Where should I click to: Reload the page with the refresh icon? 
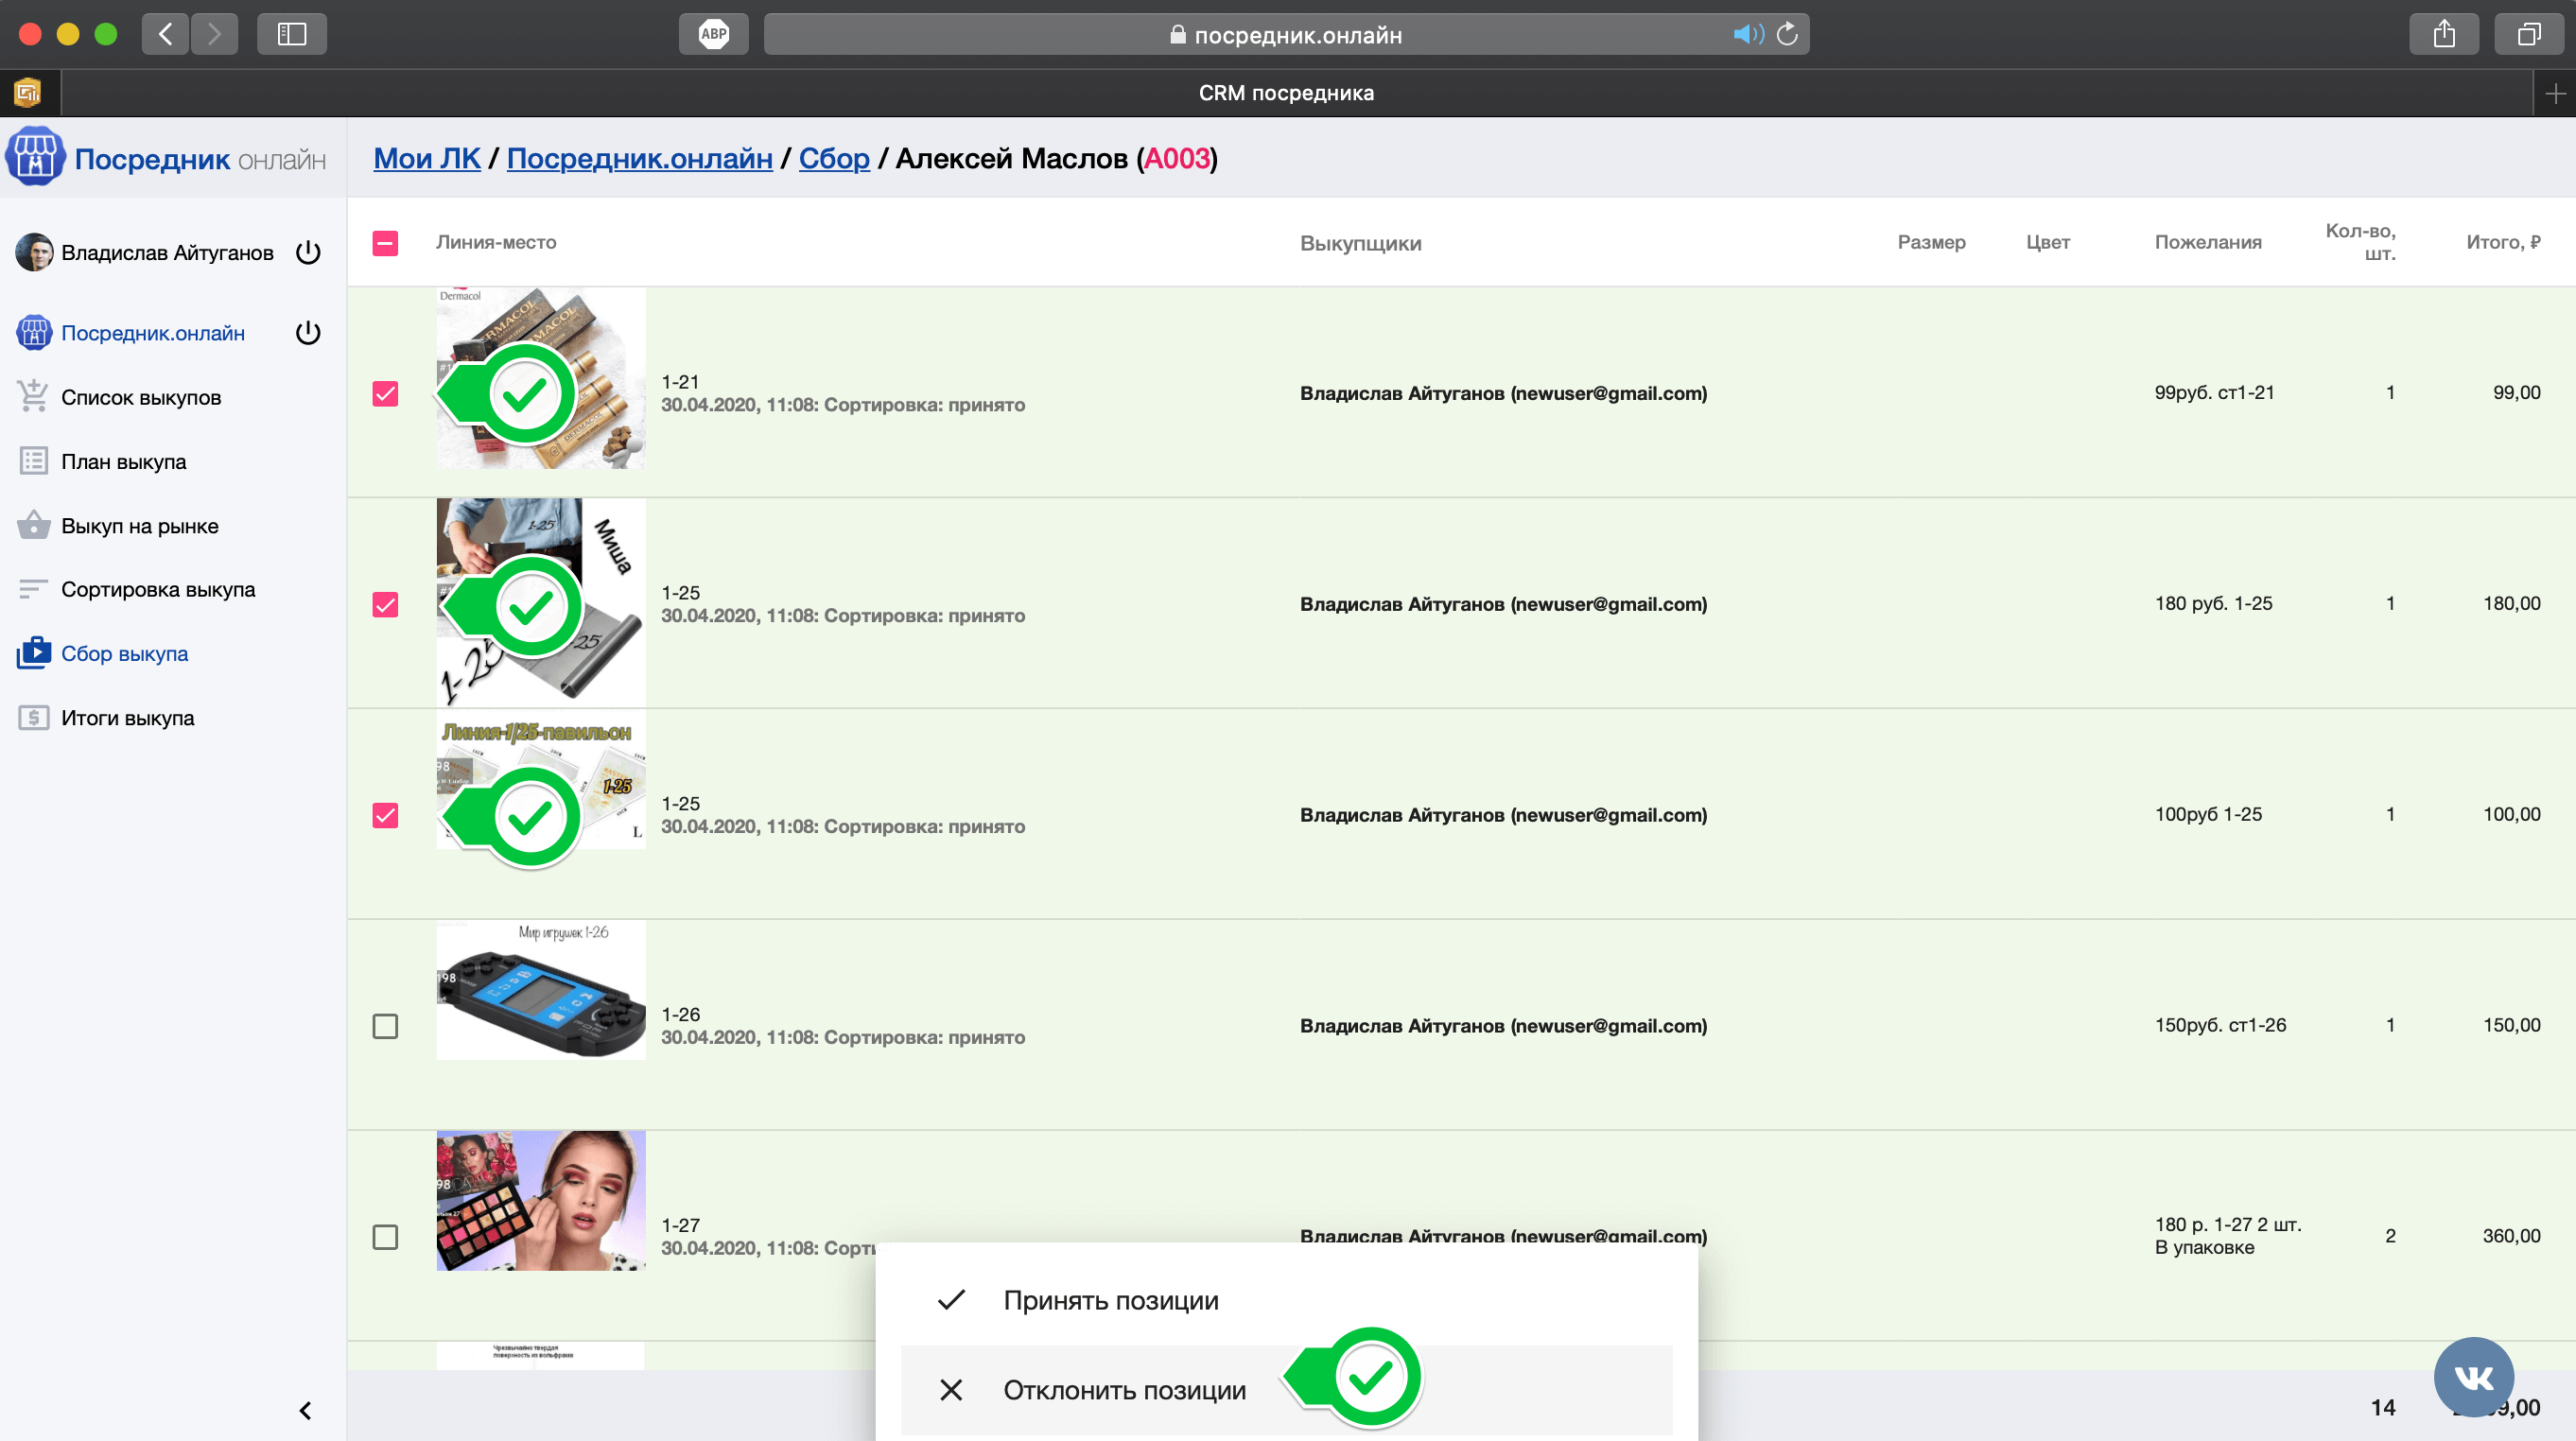(x=1787, y=34)
